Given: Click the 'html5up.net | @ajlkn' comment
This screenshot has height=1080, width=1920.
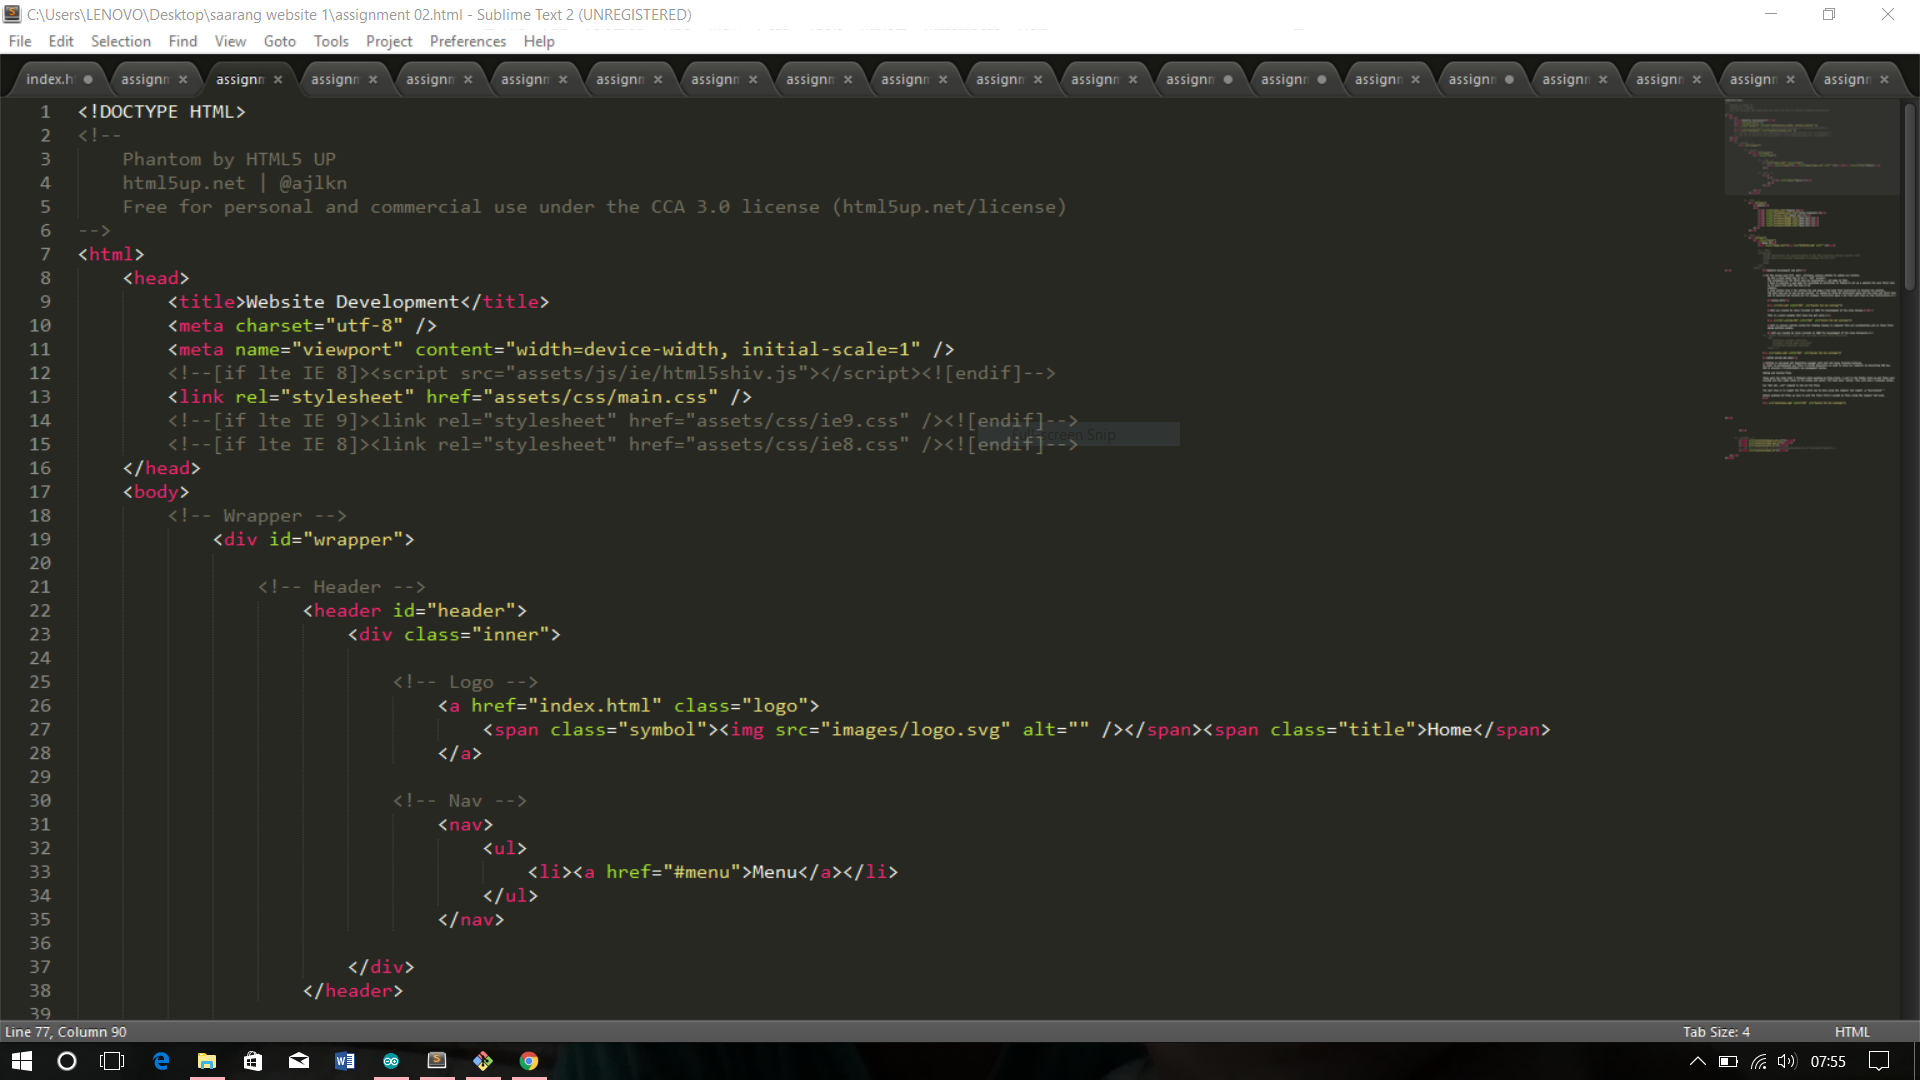Looking at the screenshot, I should click(x=235, y=183).
